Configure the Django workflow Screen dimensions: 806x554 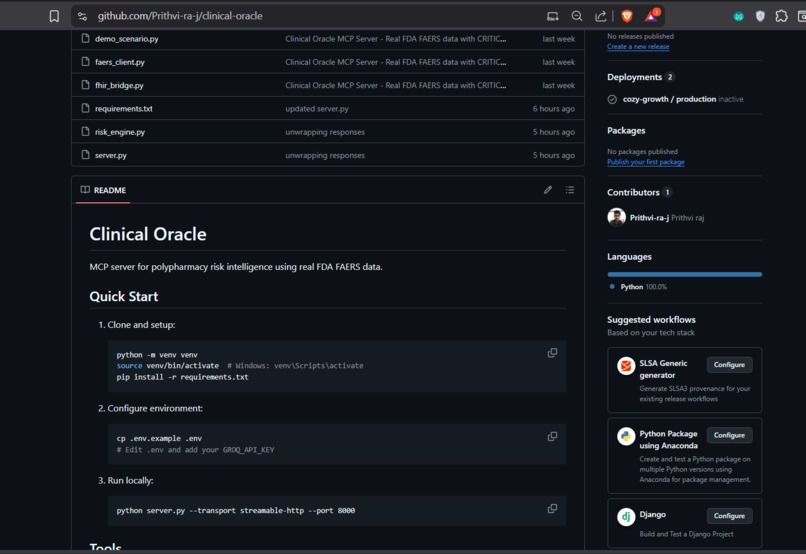click(729, 515)
